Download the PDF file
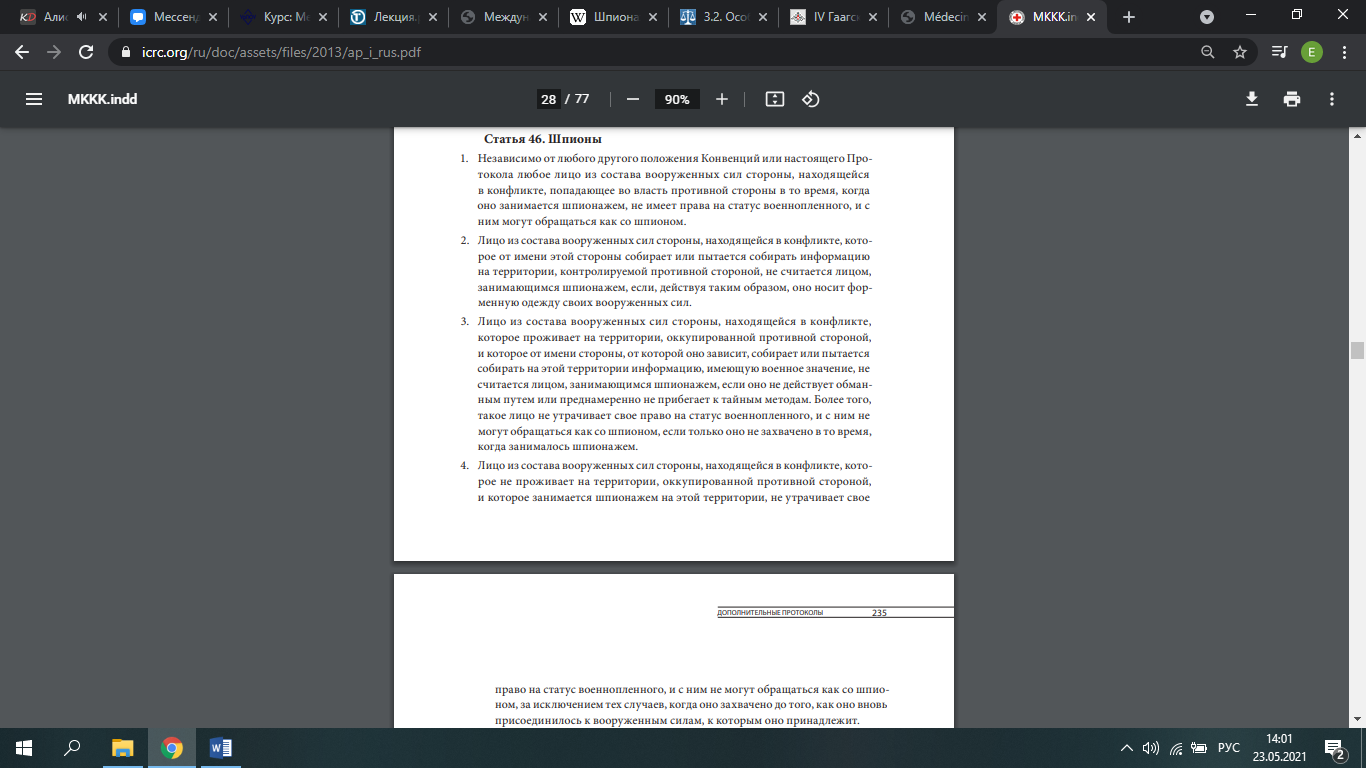1366x768 pixels. pyautogui.click(x=1251, y=99)
